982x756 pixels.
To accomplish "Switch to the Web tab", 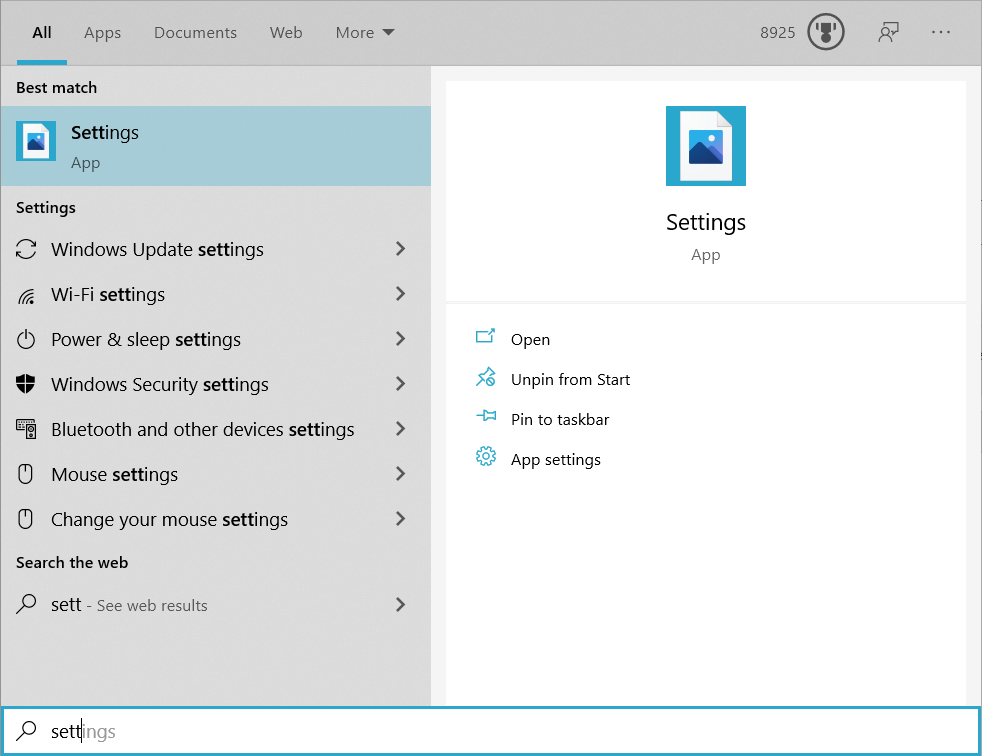I will 286,33.
